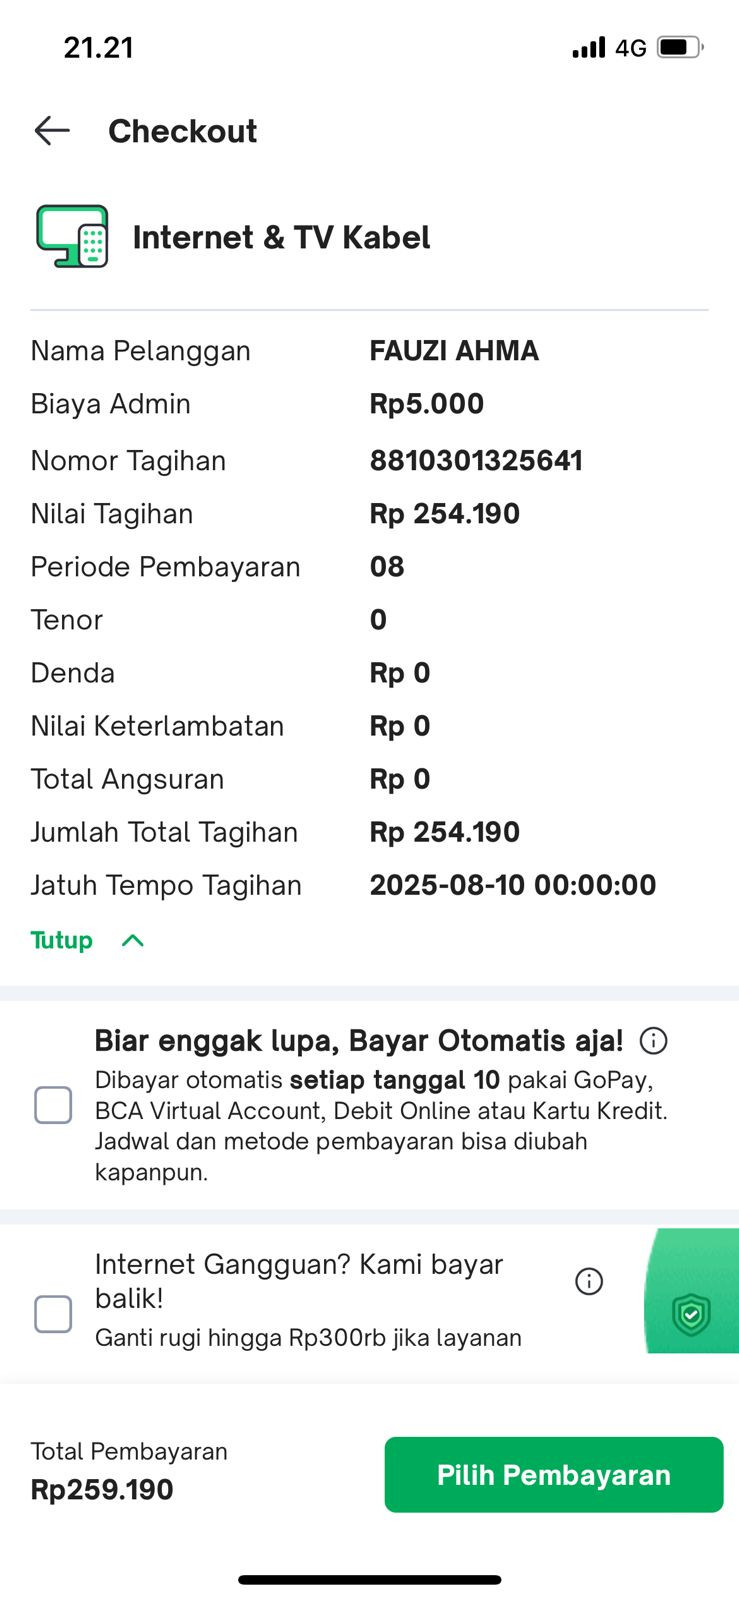The height and width of the screenshot is (1600, 739).
Task: Tap the green shield protection badge
Action: click(x=691, y=1314)
